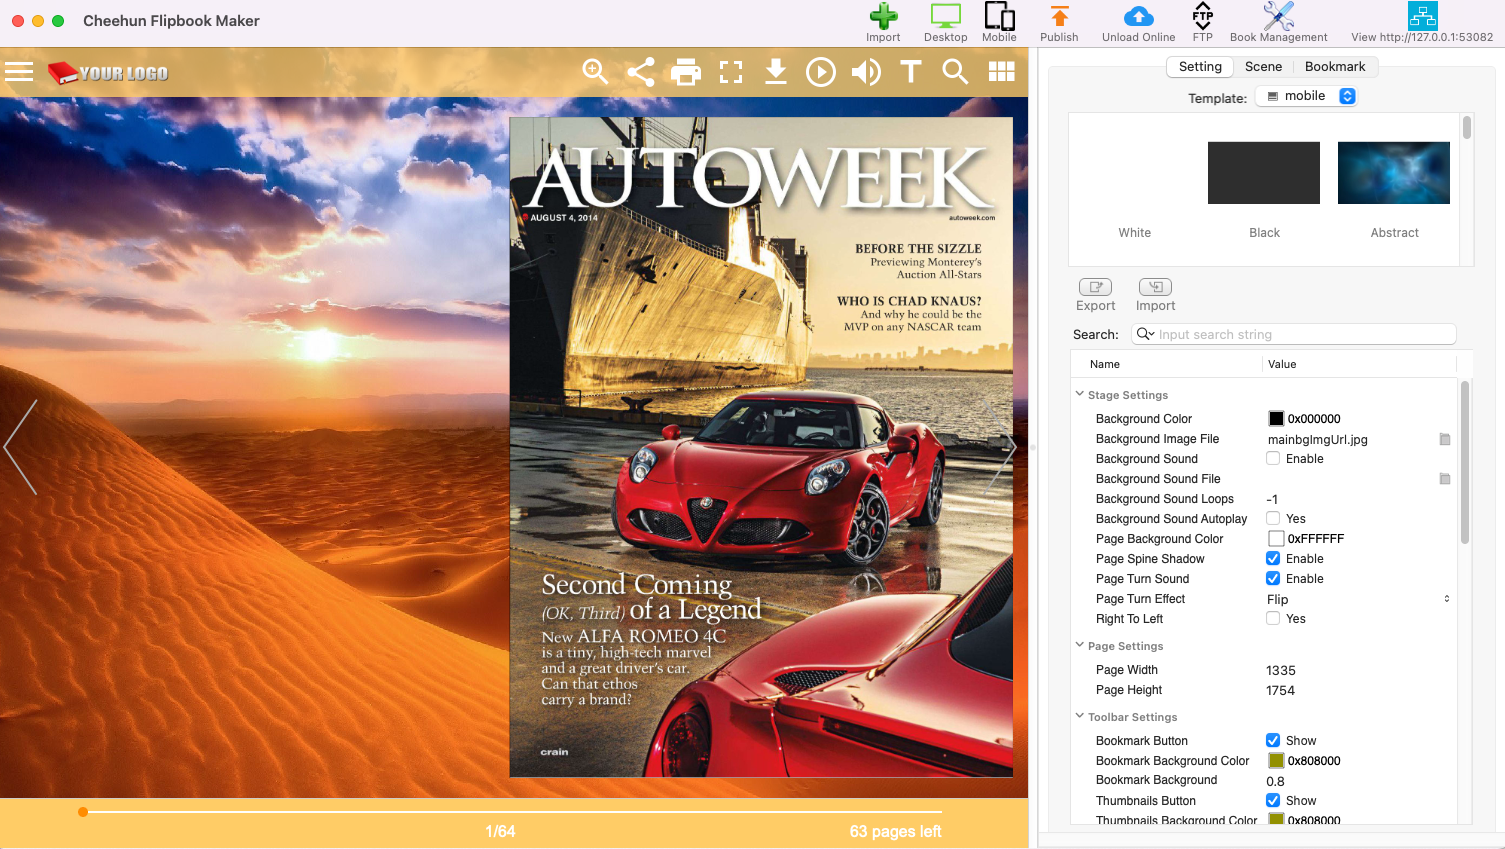Click the zoom-in magnifier icon
The height and width of the screenshot is (849, 1505).
(595, 72)
